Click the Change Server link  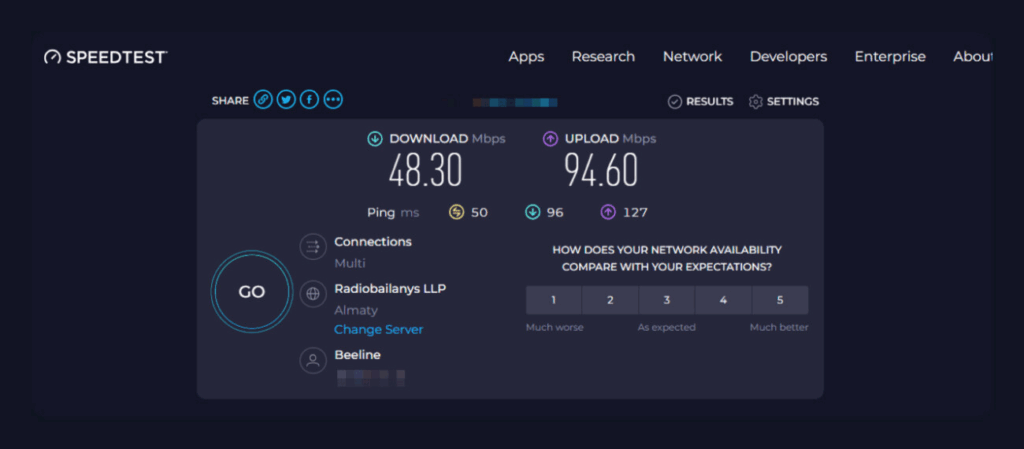pos(379,330)
